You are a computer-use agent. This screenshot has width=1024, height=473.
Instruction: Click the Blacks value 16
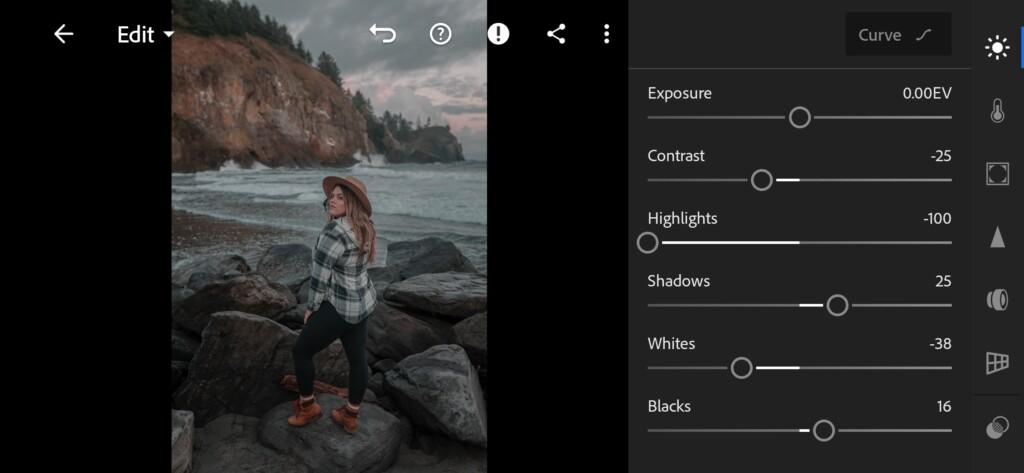coord(944,407)
